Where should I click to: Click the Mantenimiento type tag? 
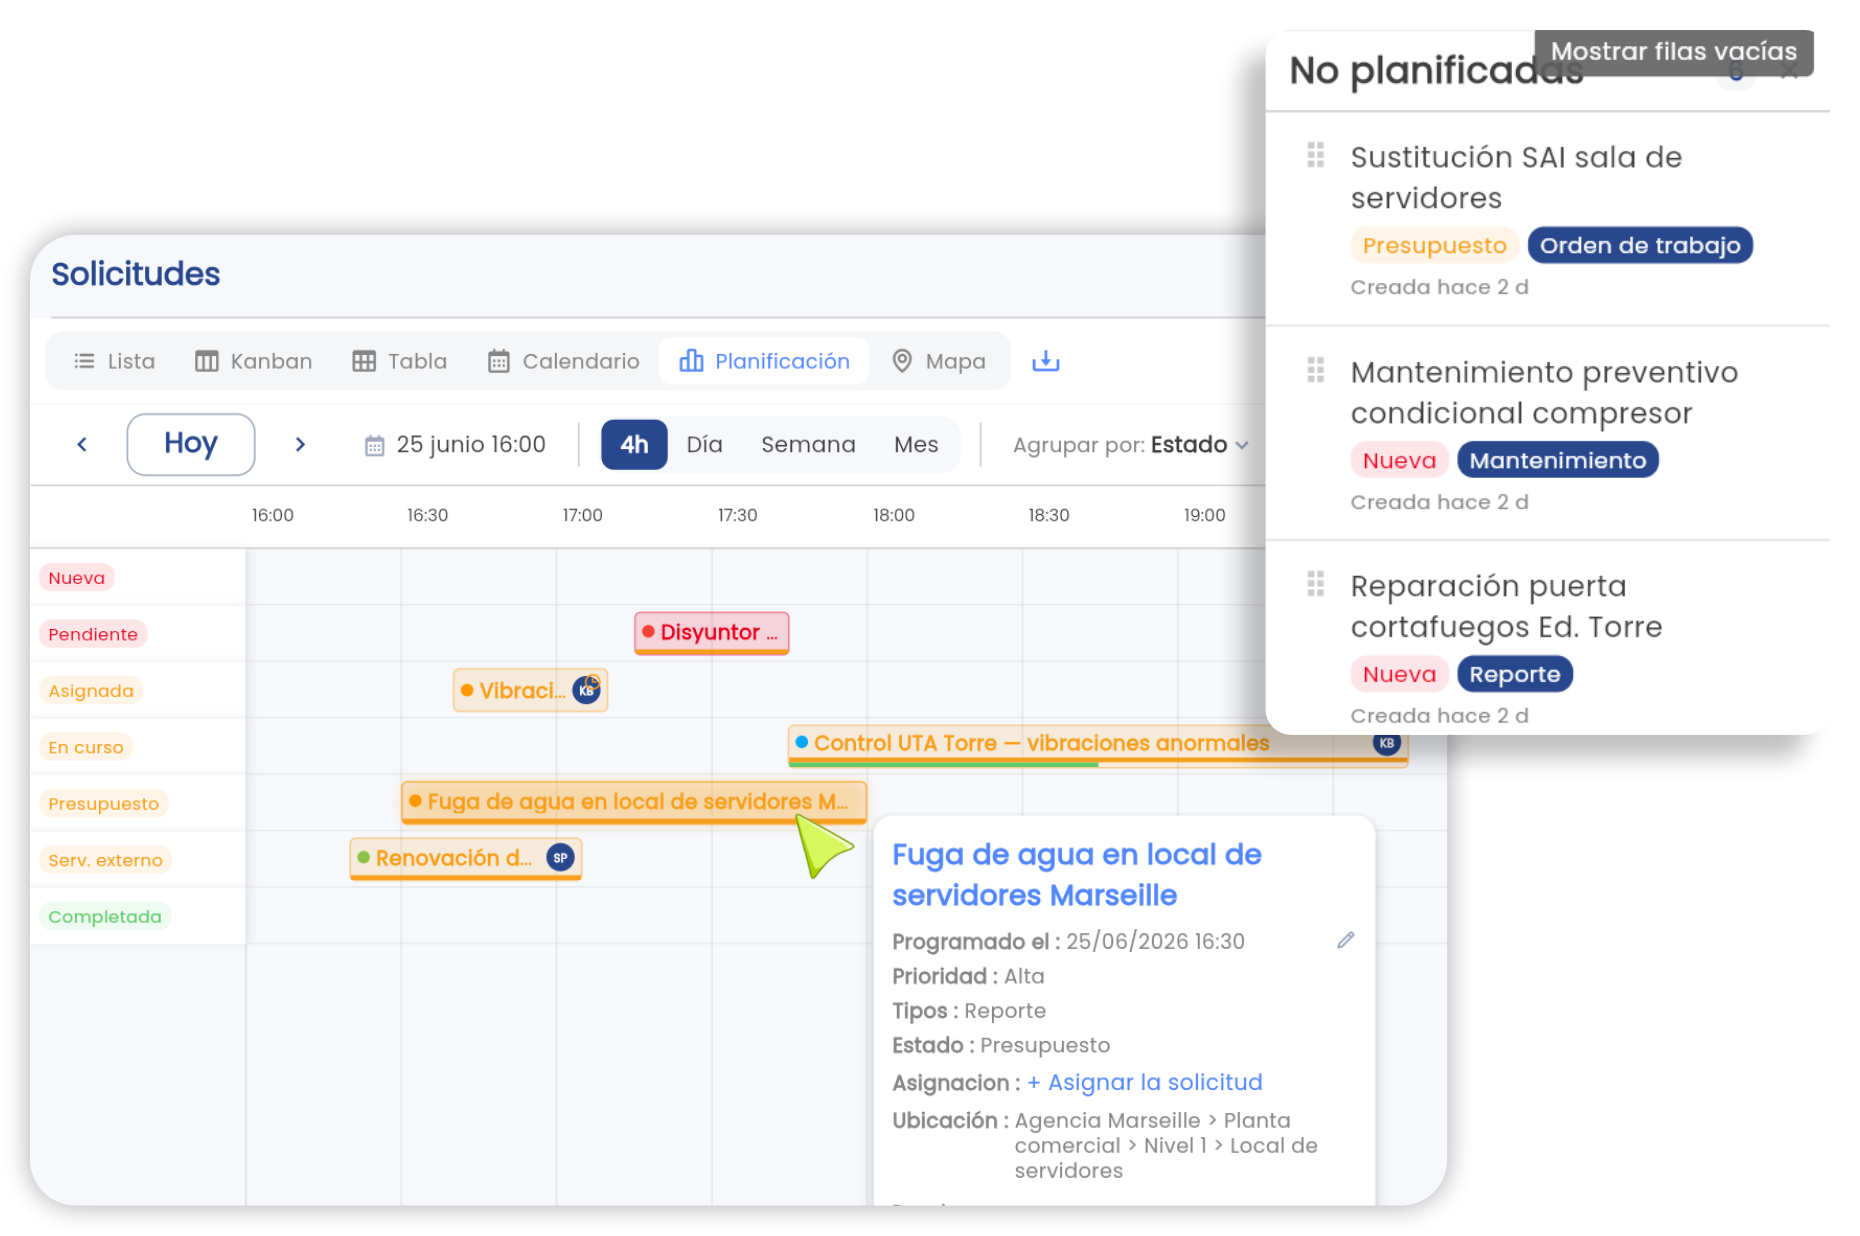click(1557, 460)
